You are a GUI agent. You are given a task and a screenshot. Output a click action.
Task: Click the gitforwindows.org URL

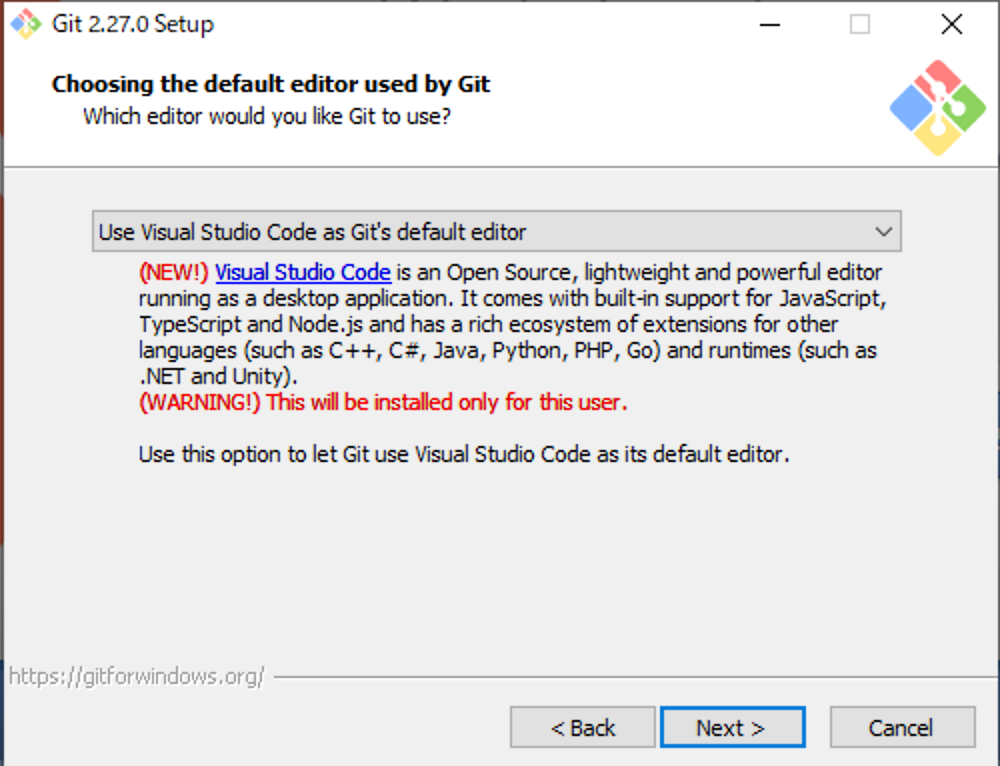point(137,677)
